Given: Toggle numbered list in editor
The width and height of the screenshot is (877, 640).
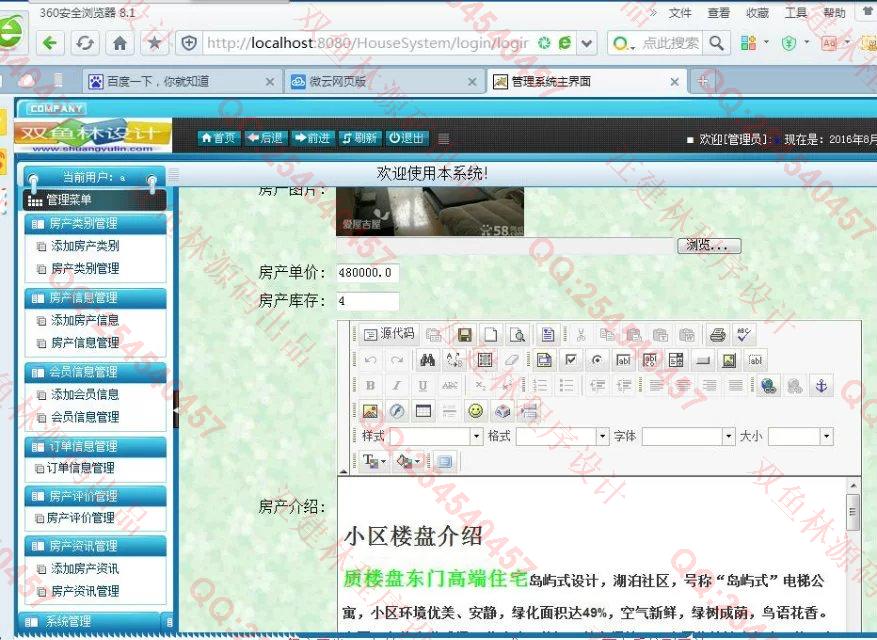Looking at the screenshot, I should [540, 386].
